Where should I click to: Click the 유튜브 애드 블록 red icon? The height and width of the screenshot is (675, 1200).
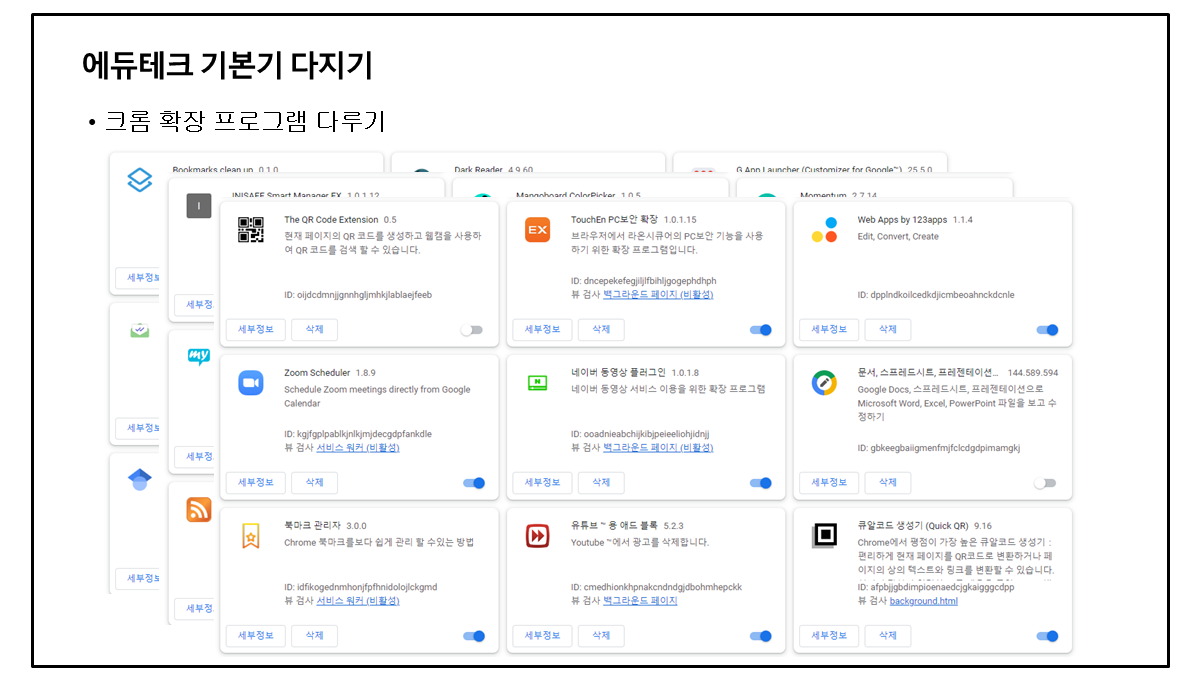coord(538,536)
